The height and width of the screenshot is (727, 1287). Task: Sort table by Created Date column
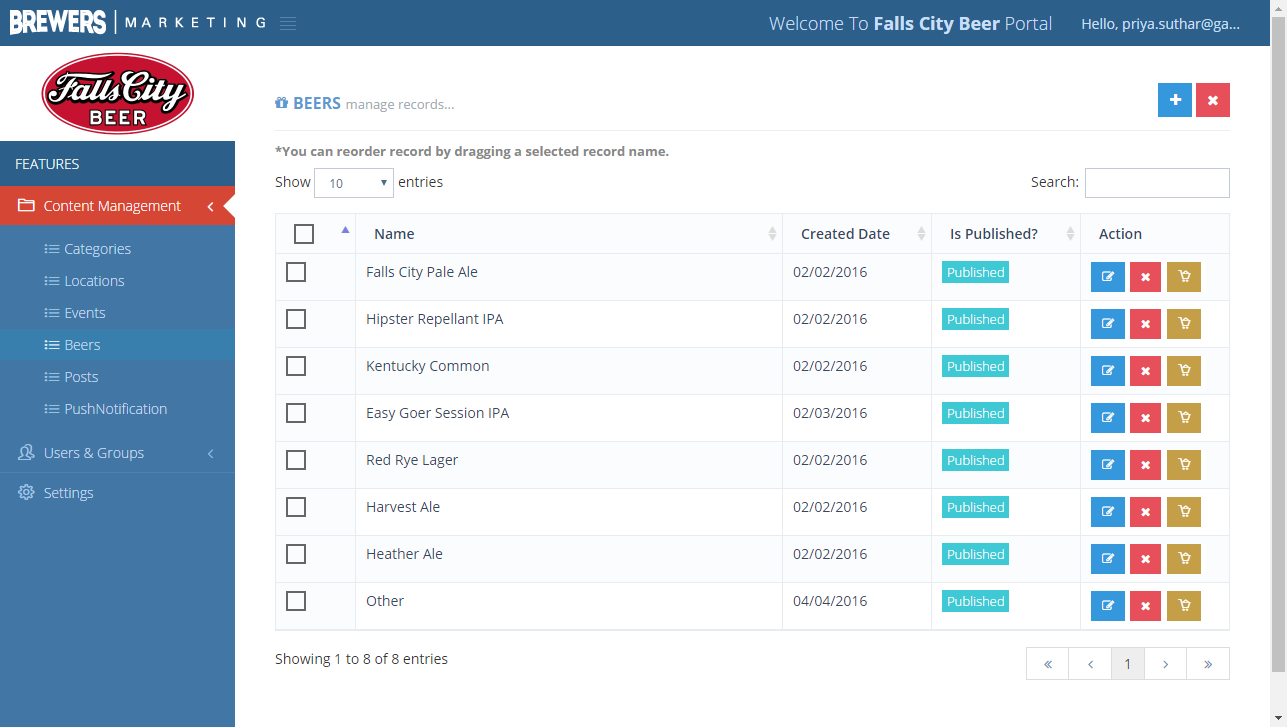coord(857,234)
